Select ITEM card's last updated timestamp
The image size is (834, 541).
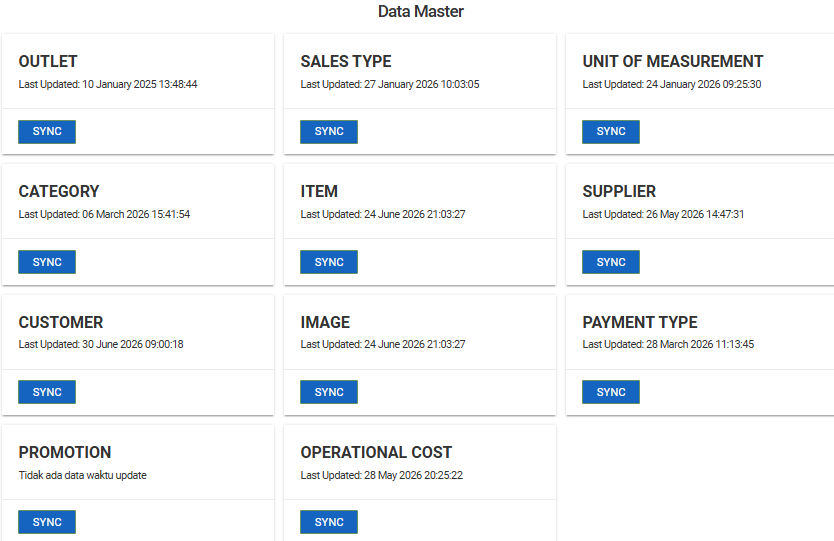tap(383, 214)
